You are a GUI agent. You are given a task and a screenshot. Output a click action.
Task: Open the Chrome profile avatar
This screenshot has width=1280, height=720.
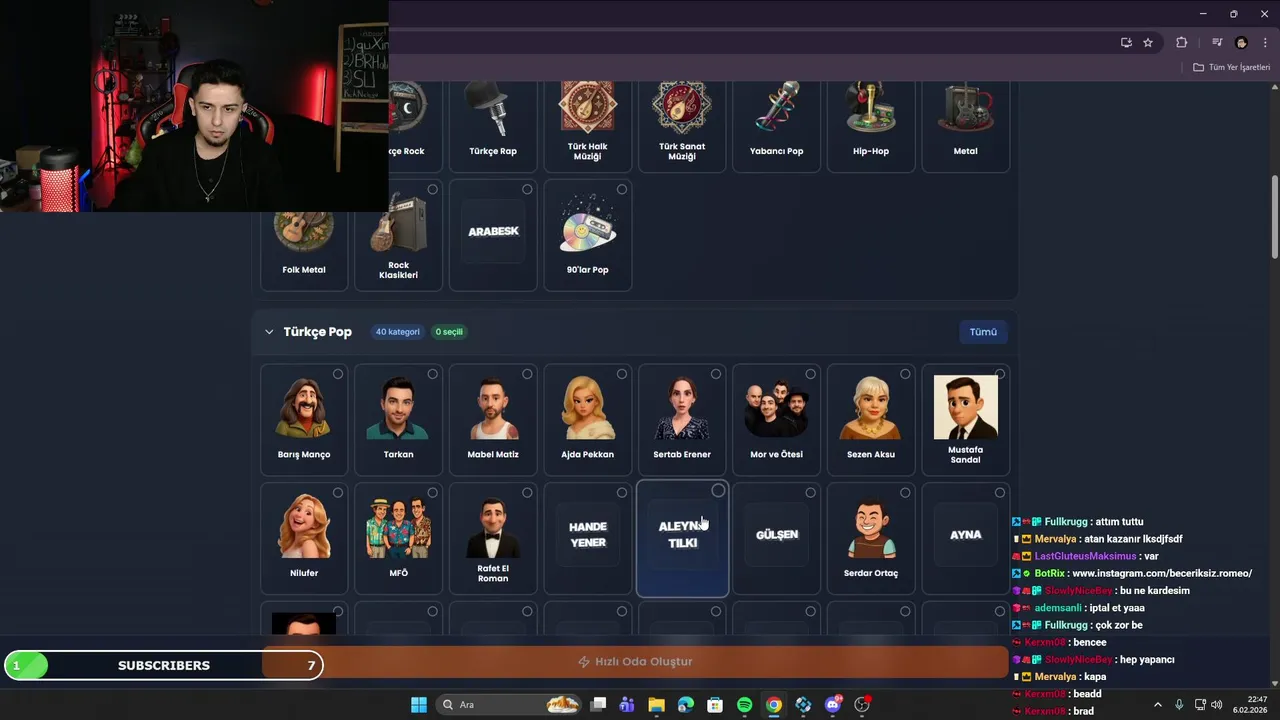click(1241, 42)
